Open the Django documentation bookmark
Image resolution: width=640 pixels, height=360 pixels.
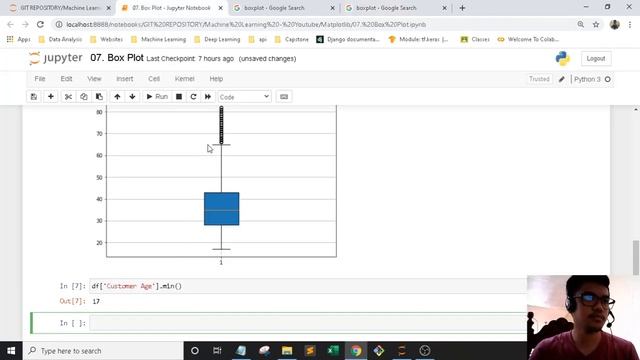click(x=348, y=40)
